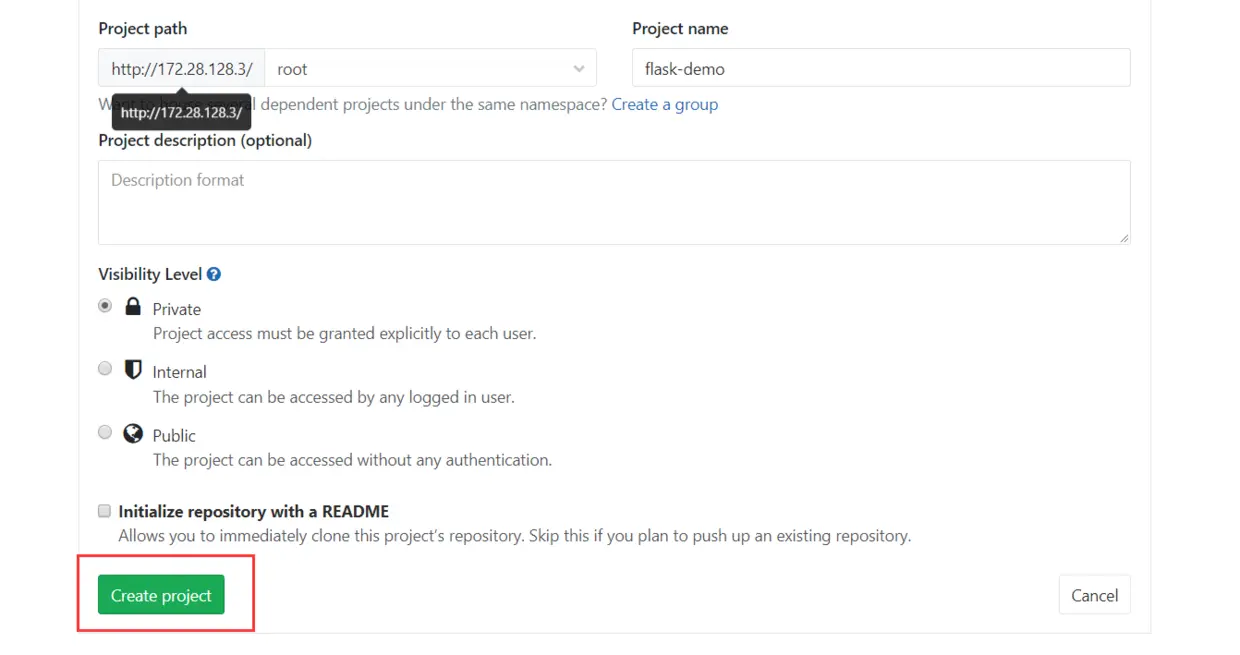Click the Internal visibility label text
This screenshot has height=655, width=1240.
(179, 372)
